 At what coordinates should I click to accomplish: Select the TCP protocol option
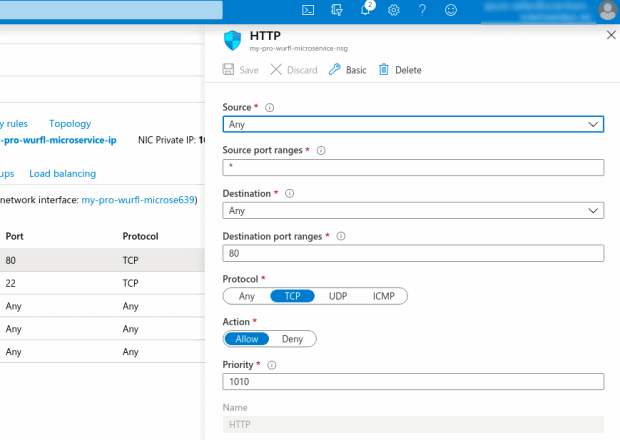[292, 296]
